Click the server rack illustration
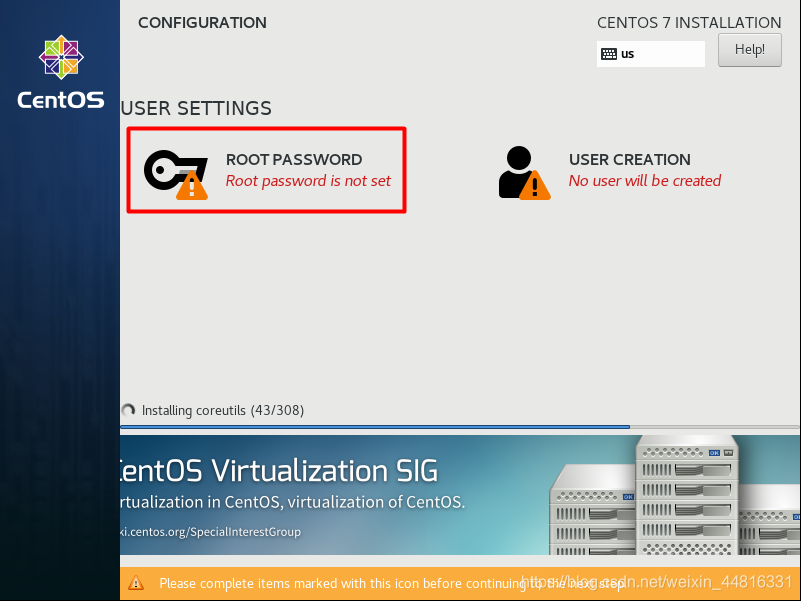 click(674, 495)
